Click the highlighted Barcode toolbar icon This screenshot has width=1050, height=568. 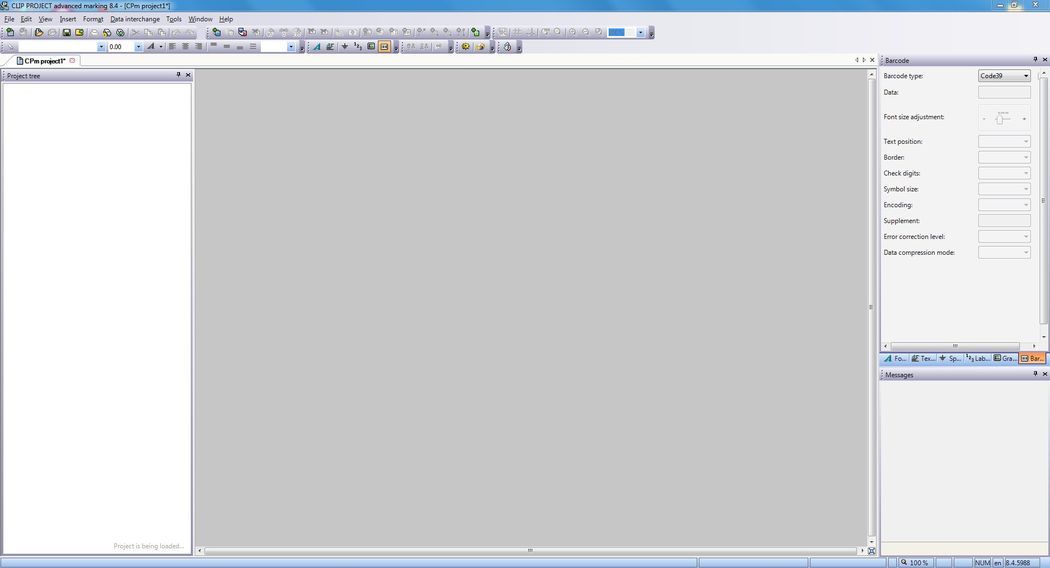[x=384, y=47]
